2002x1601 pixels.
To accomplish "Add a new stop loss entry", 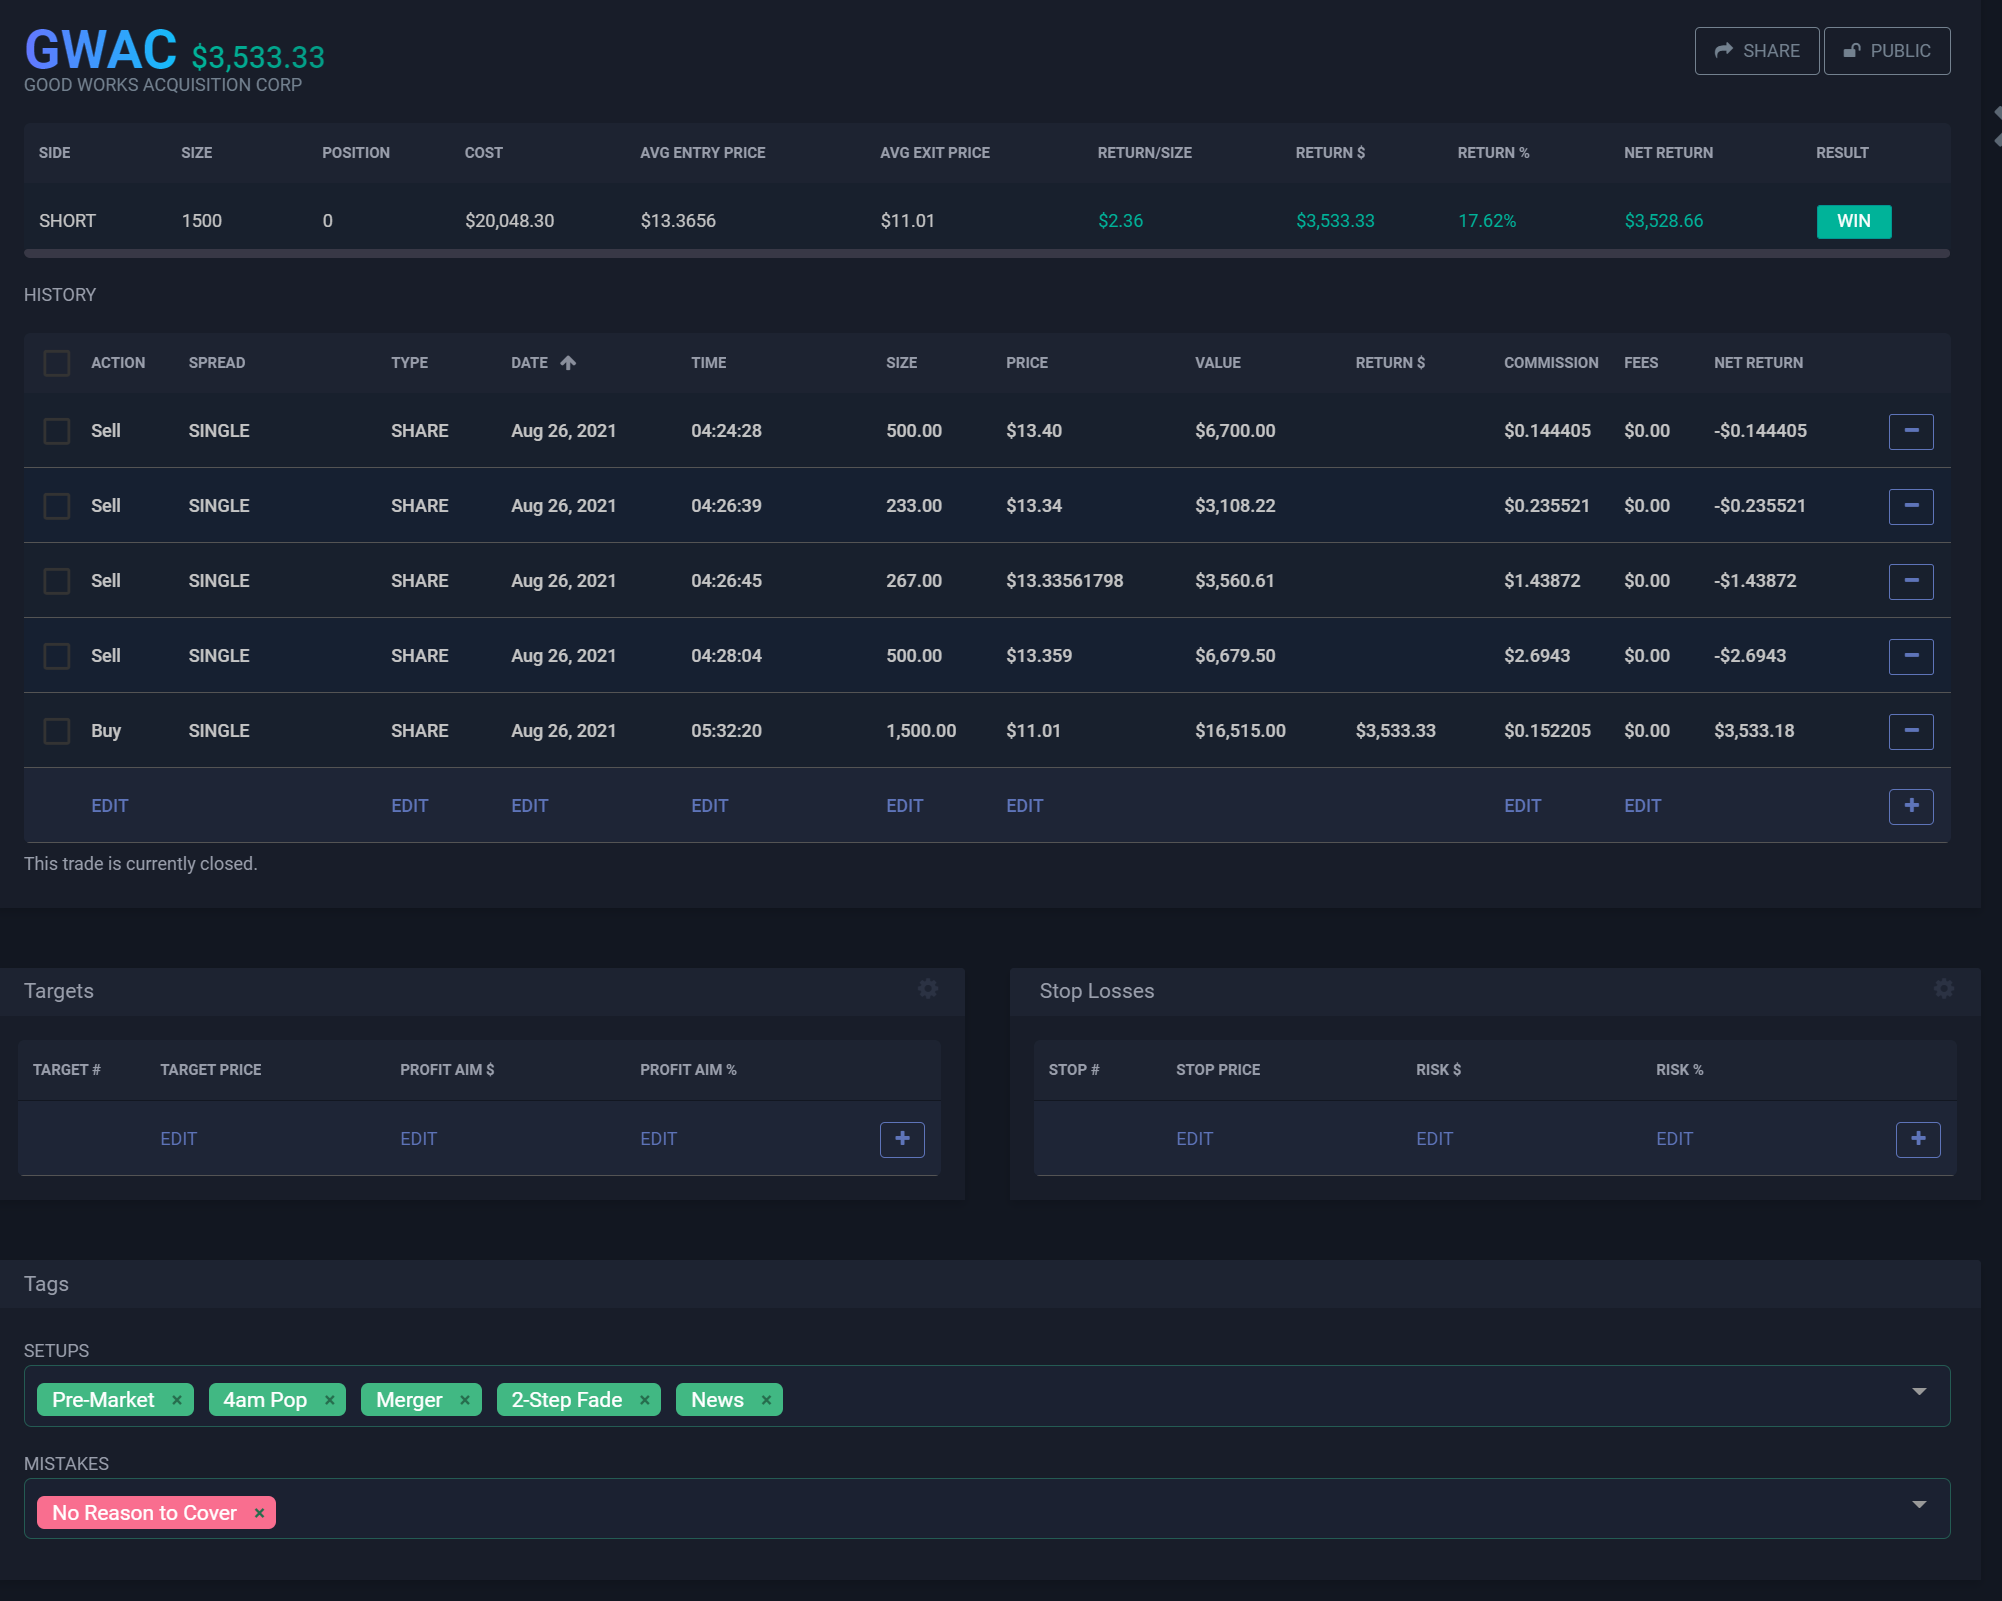I will coord(1917,1139).
